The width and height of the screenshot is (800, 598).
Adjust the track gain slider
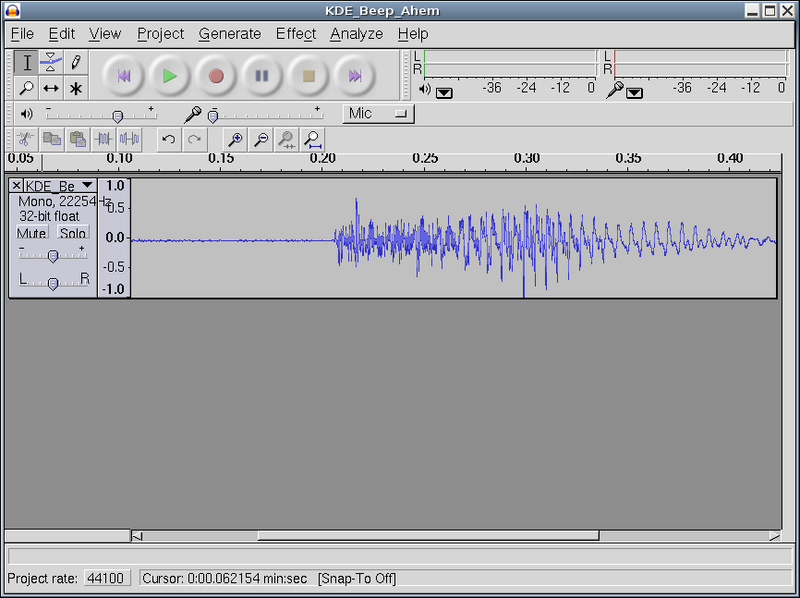click(53, 255)
